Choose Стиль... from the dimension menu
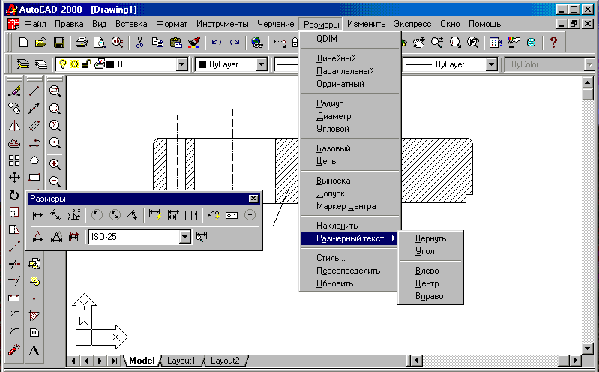Image resolution: width=599 pixels, height=372 pixels. point(330,258)
